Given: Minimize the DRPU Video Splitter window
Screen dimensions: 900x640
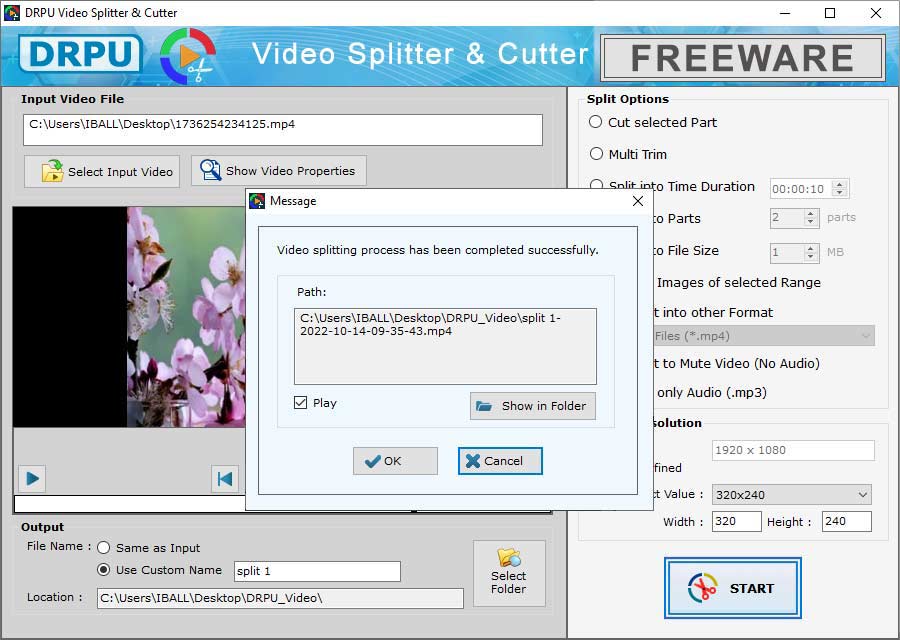Looking at the screenshot, I should click(785, 13).
